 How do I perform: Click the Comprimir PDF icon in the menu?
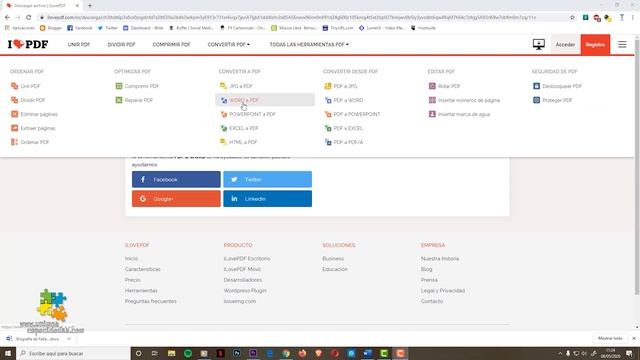tap(119, 86)
